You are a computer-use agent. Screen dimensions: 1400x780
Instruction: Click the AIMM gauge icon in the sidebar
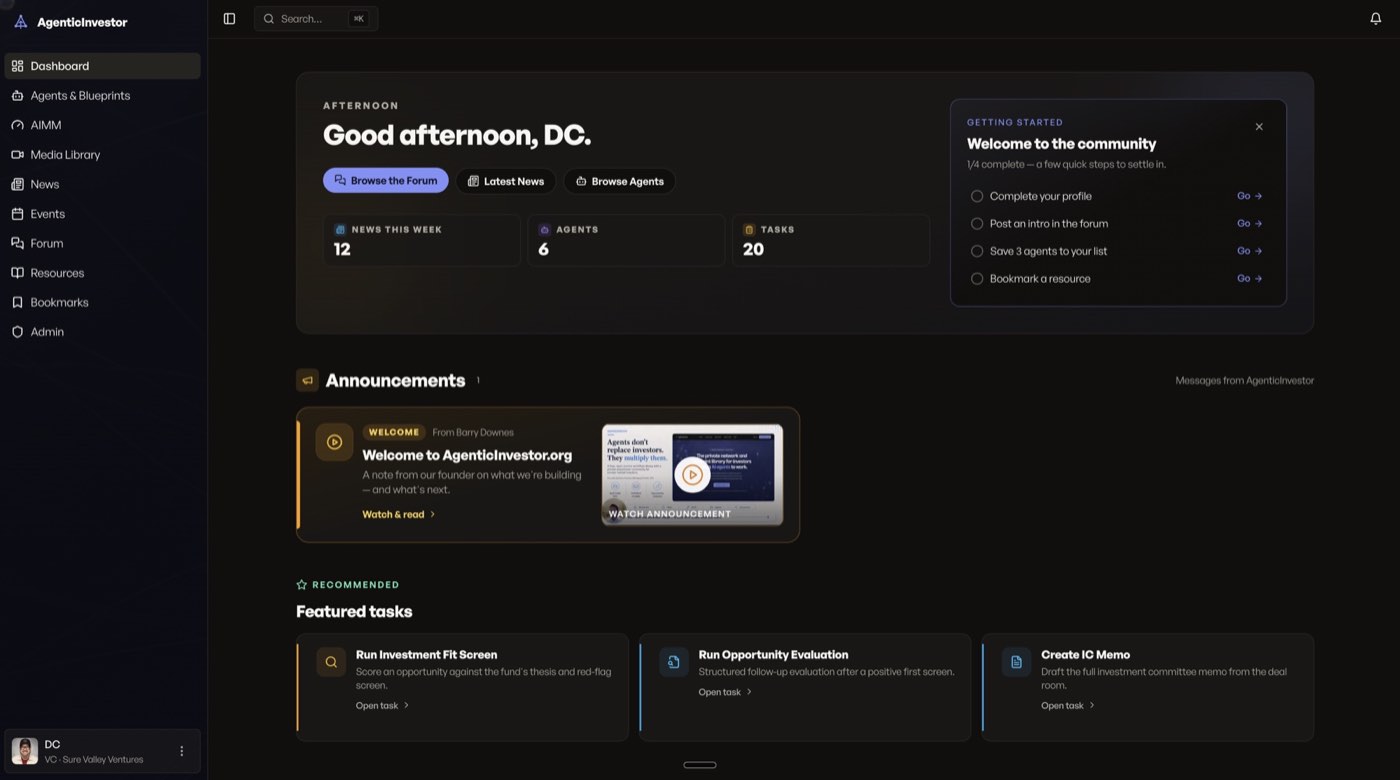pos(17,125)
